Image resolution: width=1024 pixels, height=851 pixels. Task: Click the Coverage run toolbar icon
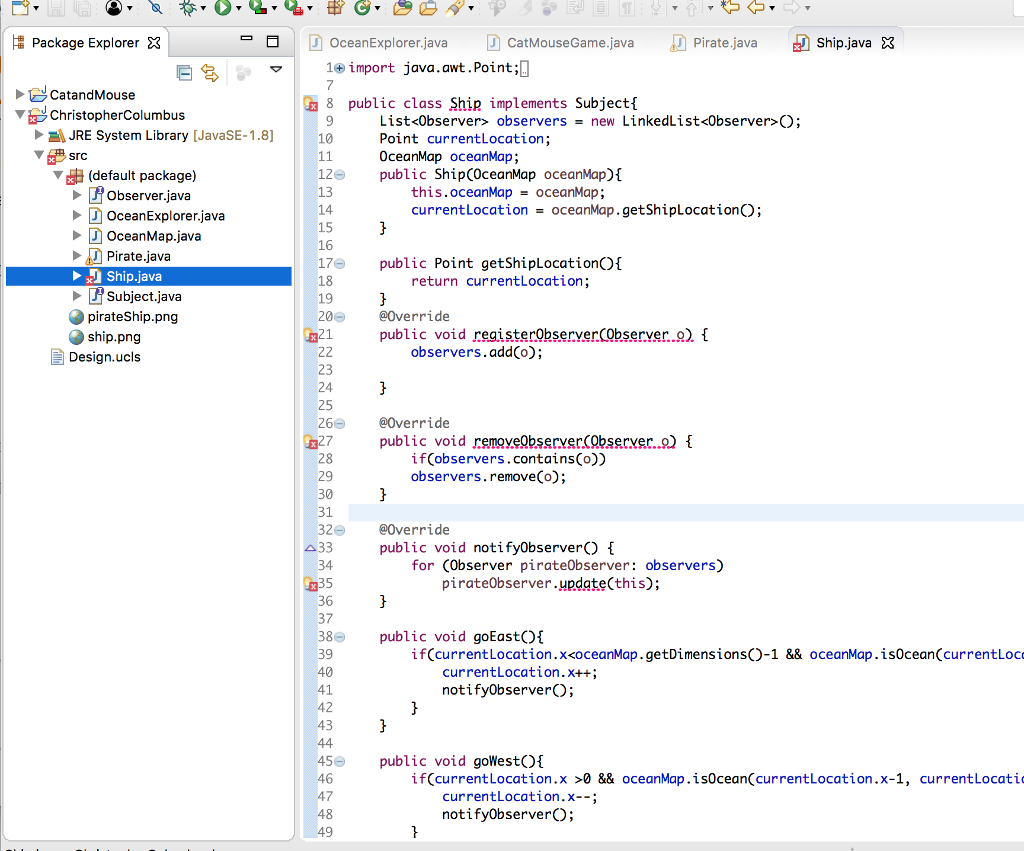click(x=258, y=8)
